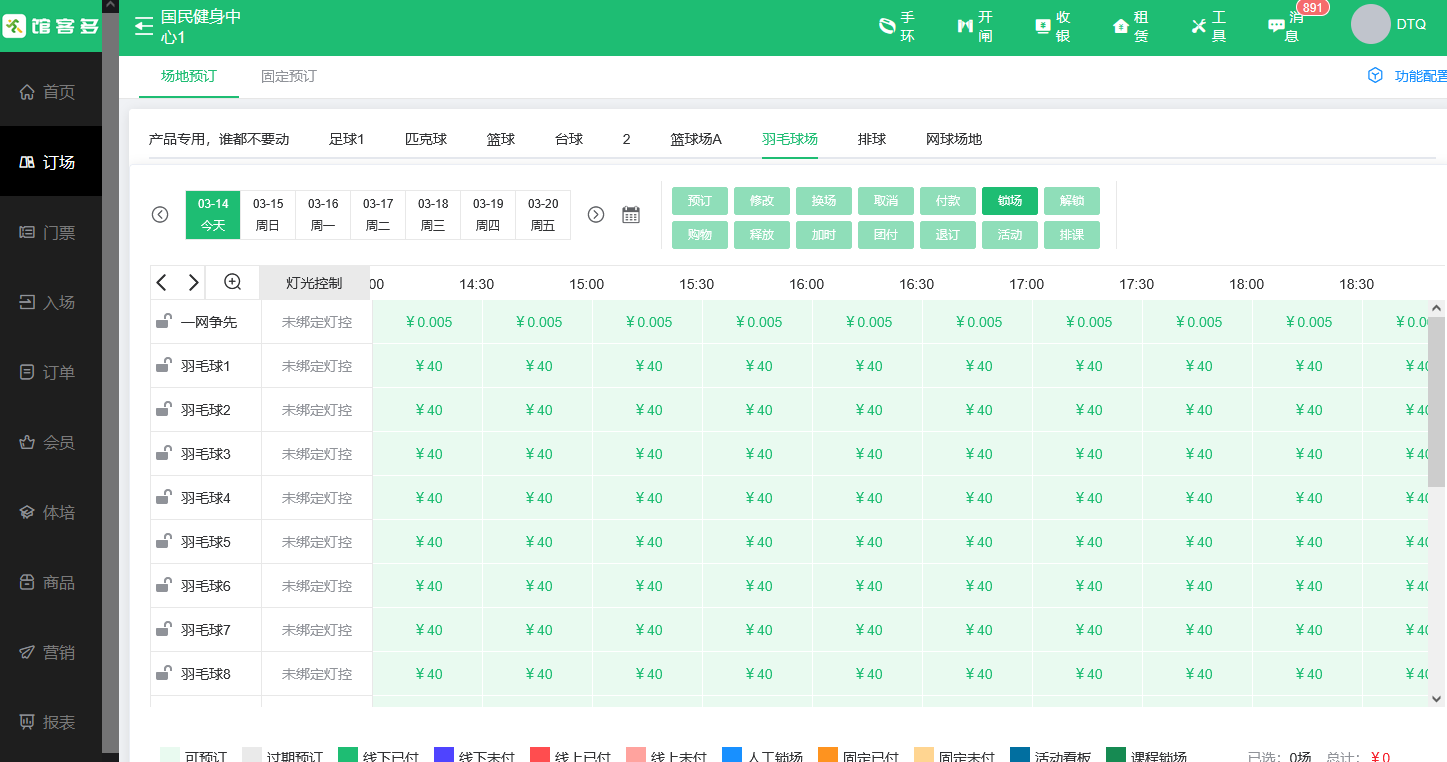Click the 锁场 lock venue button

coord(1009,200)
